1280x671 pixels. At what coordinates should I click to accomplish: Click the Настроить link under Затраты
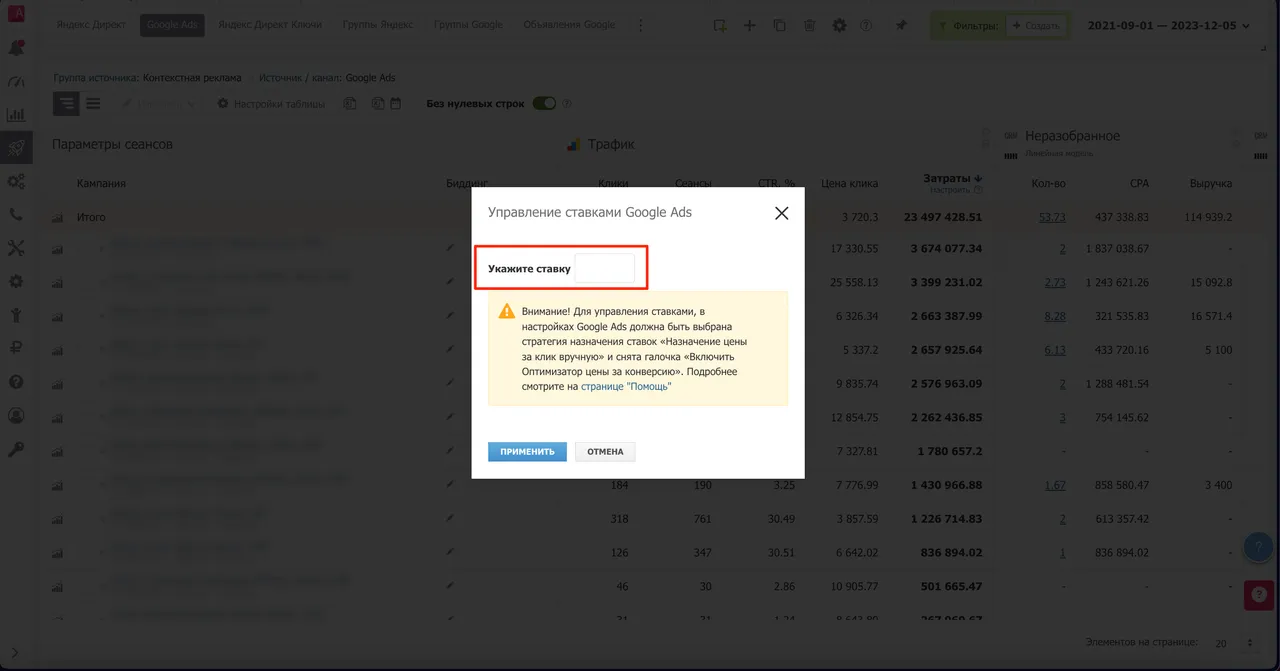950,189
